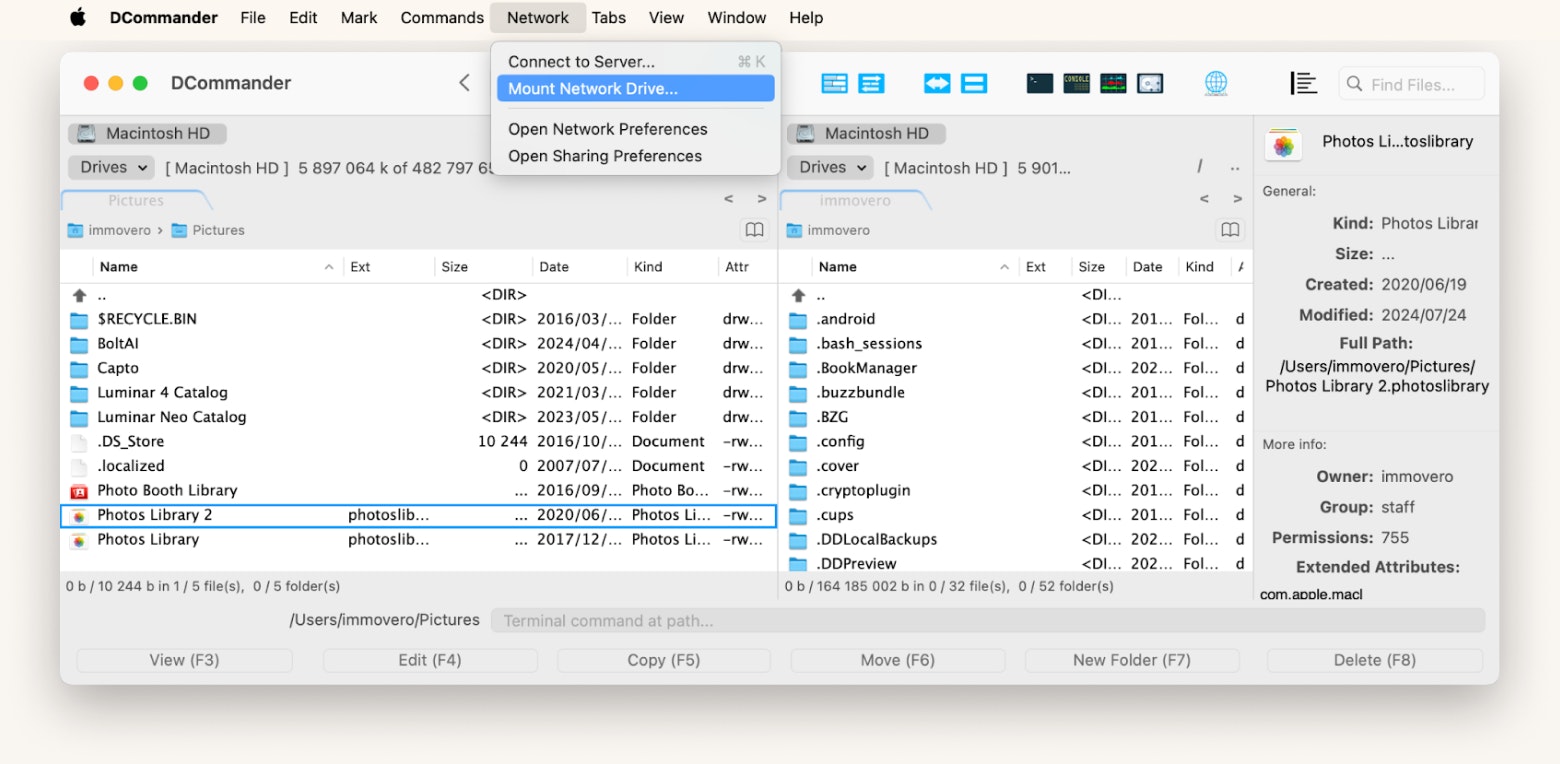Click the back chevron in toolbar

[464, 83]
